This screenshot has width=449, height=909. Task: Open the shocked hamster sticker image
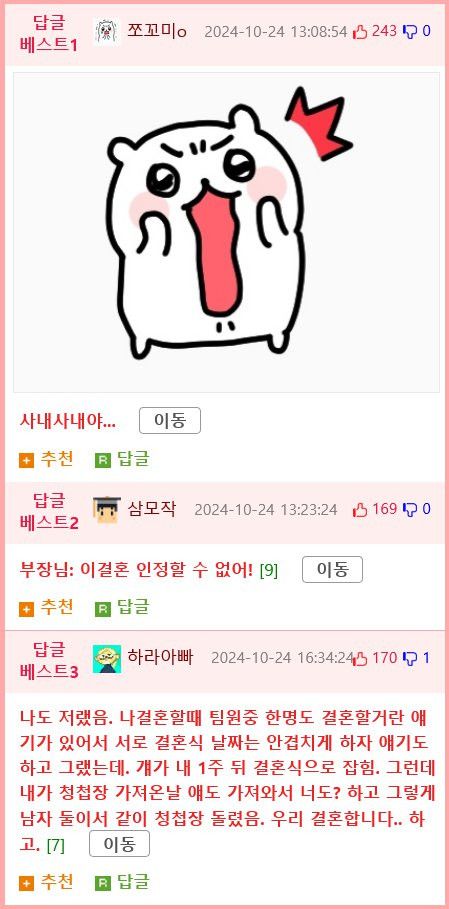pos(227,232)
